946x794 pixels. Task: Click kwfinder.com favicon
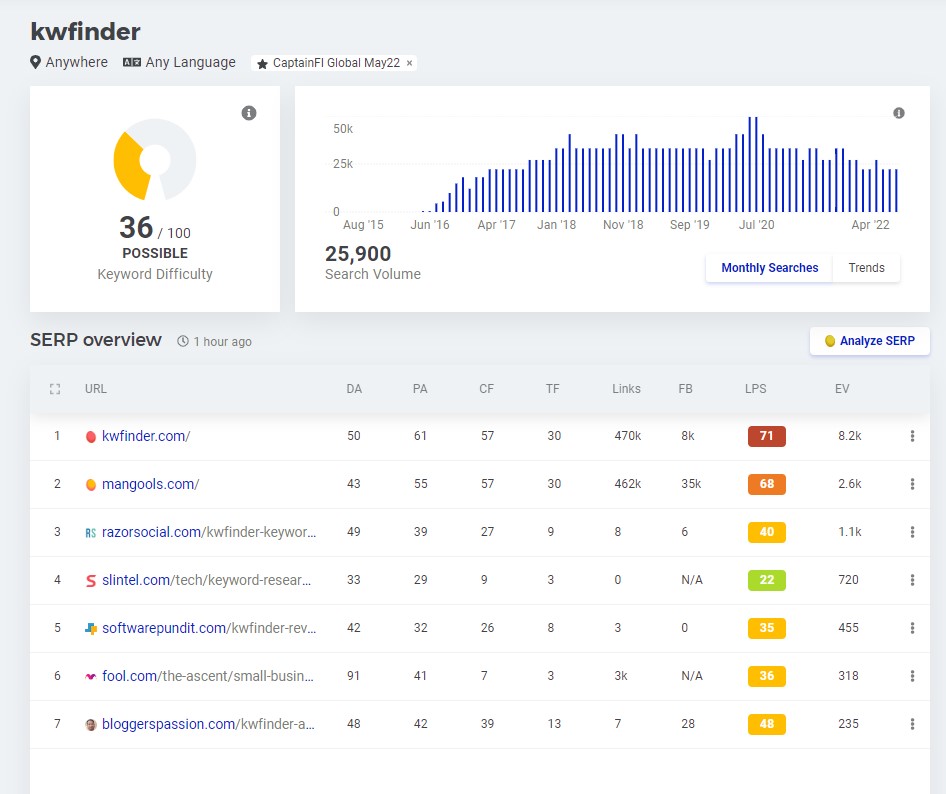[x=90, y=437]
